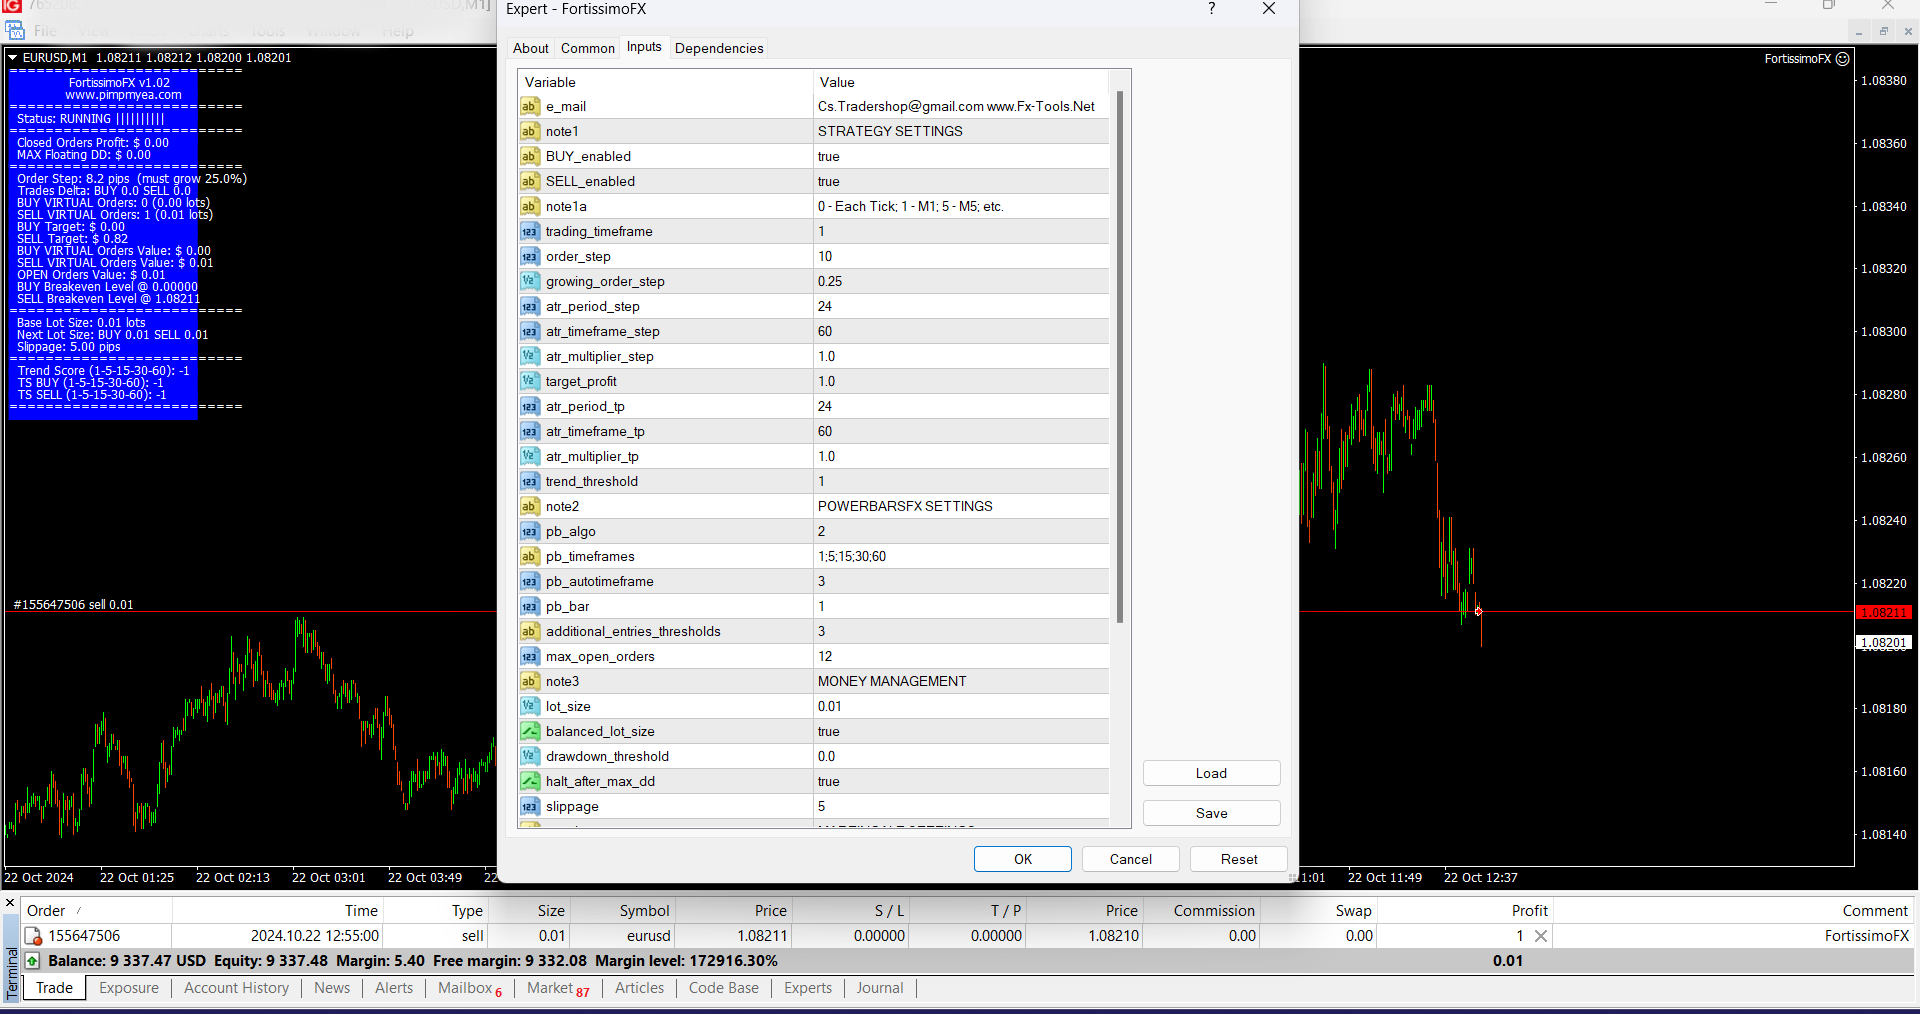The height and width of the screenshot is (1014, 1920).
Task: Select the max_open_orders value field
Action: coord(960,657)
